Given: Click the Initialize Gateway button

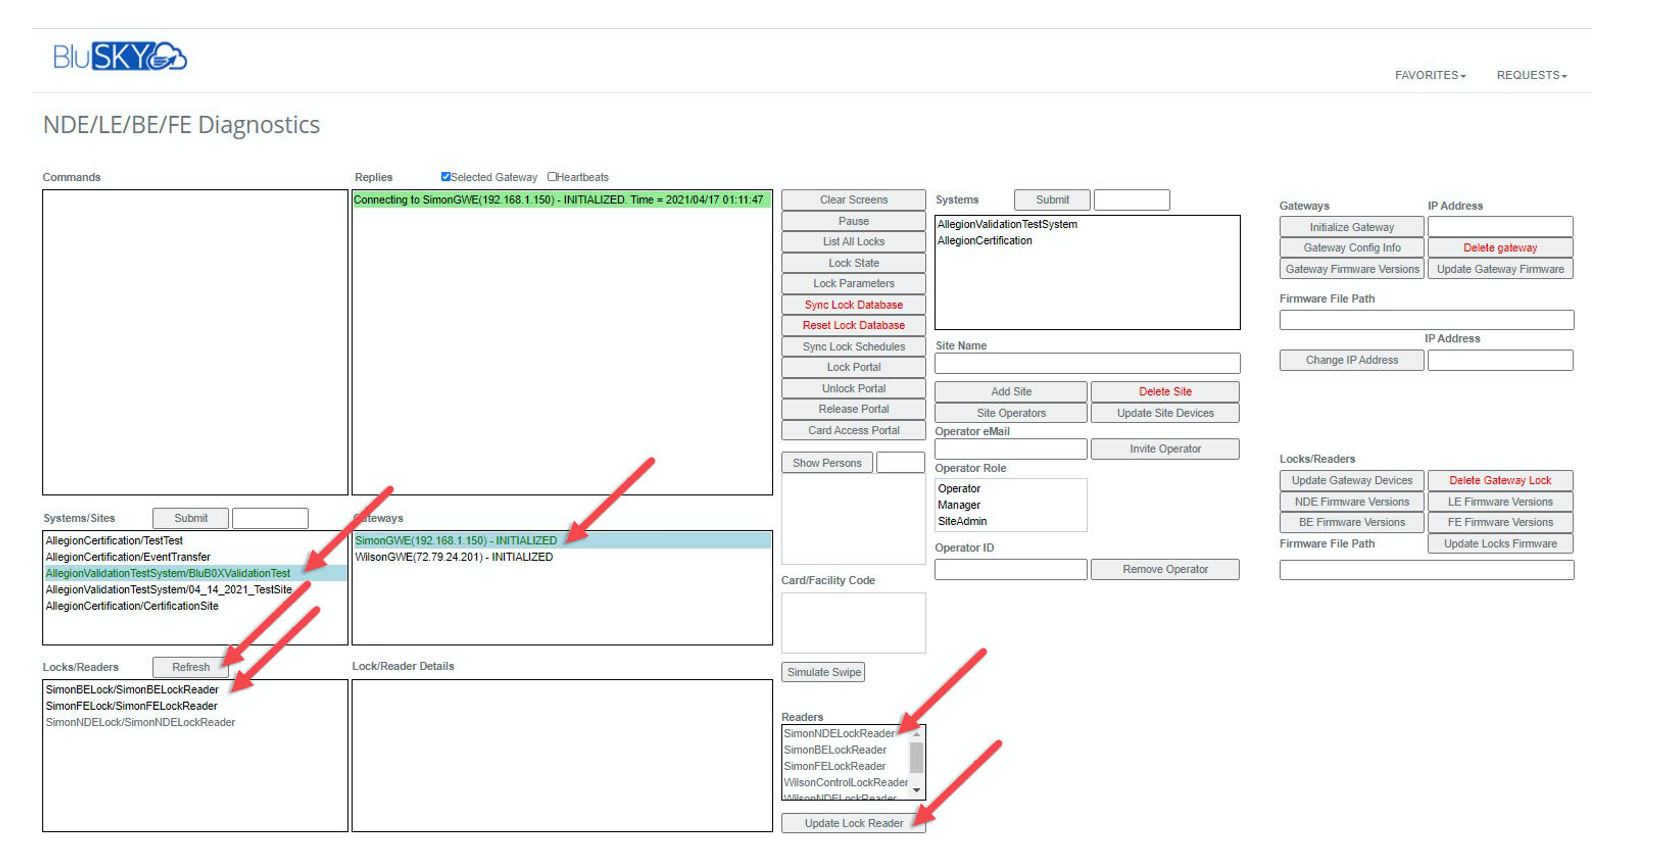Looking at the screenshot, I should pyautogui.click(x=1351, y=227).
